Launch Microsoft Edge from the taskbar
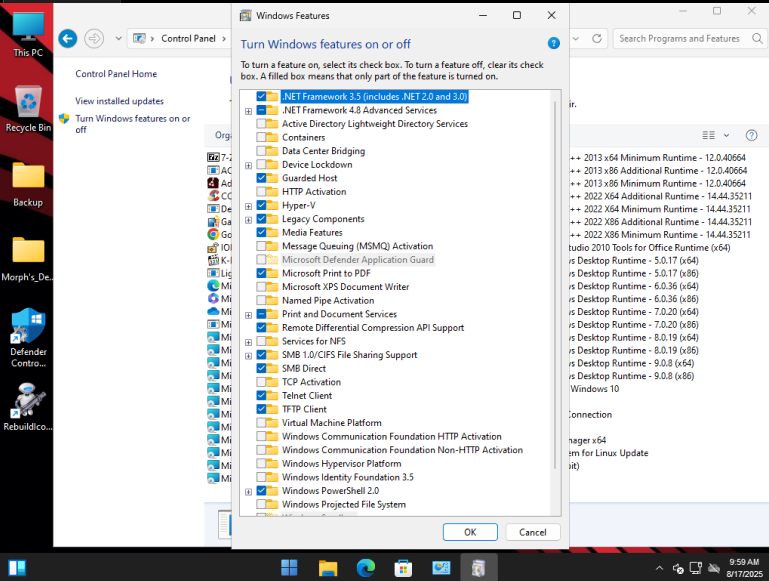This screenshot has width=769, height=581. click(365, 568)
